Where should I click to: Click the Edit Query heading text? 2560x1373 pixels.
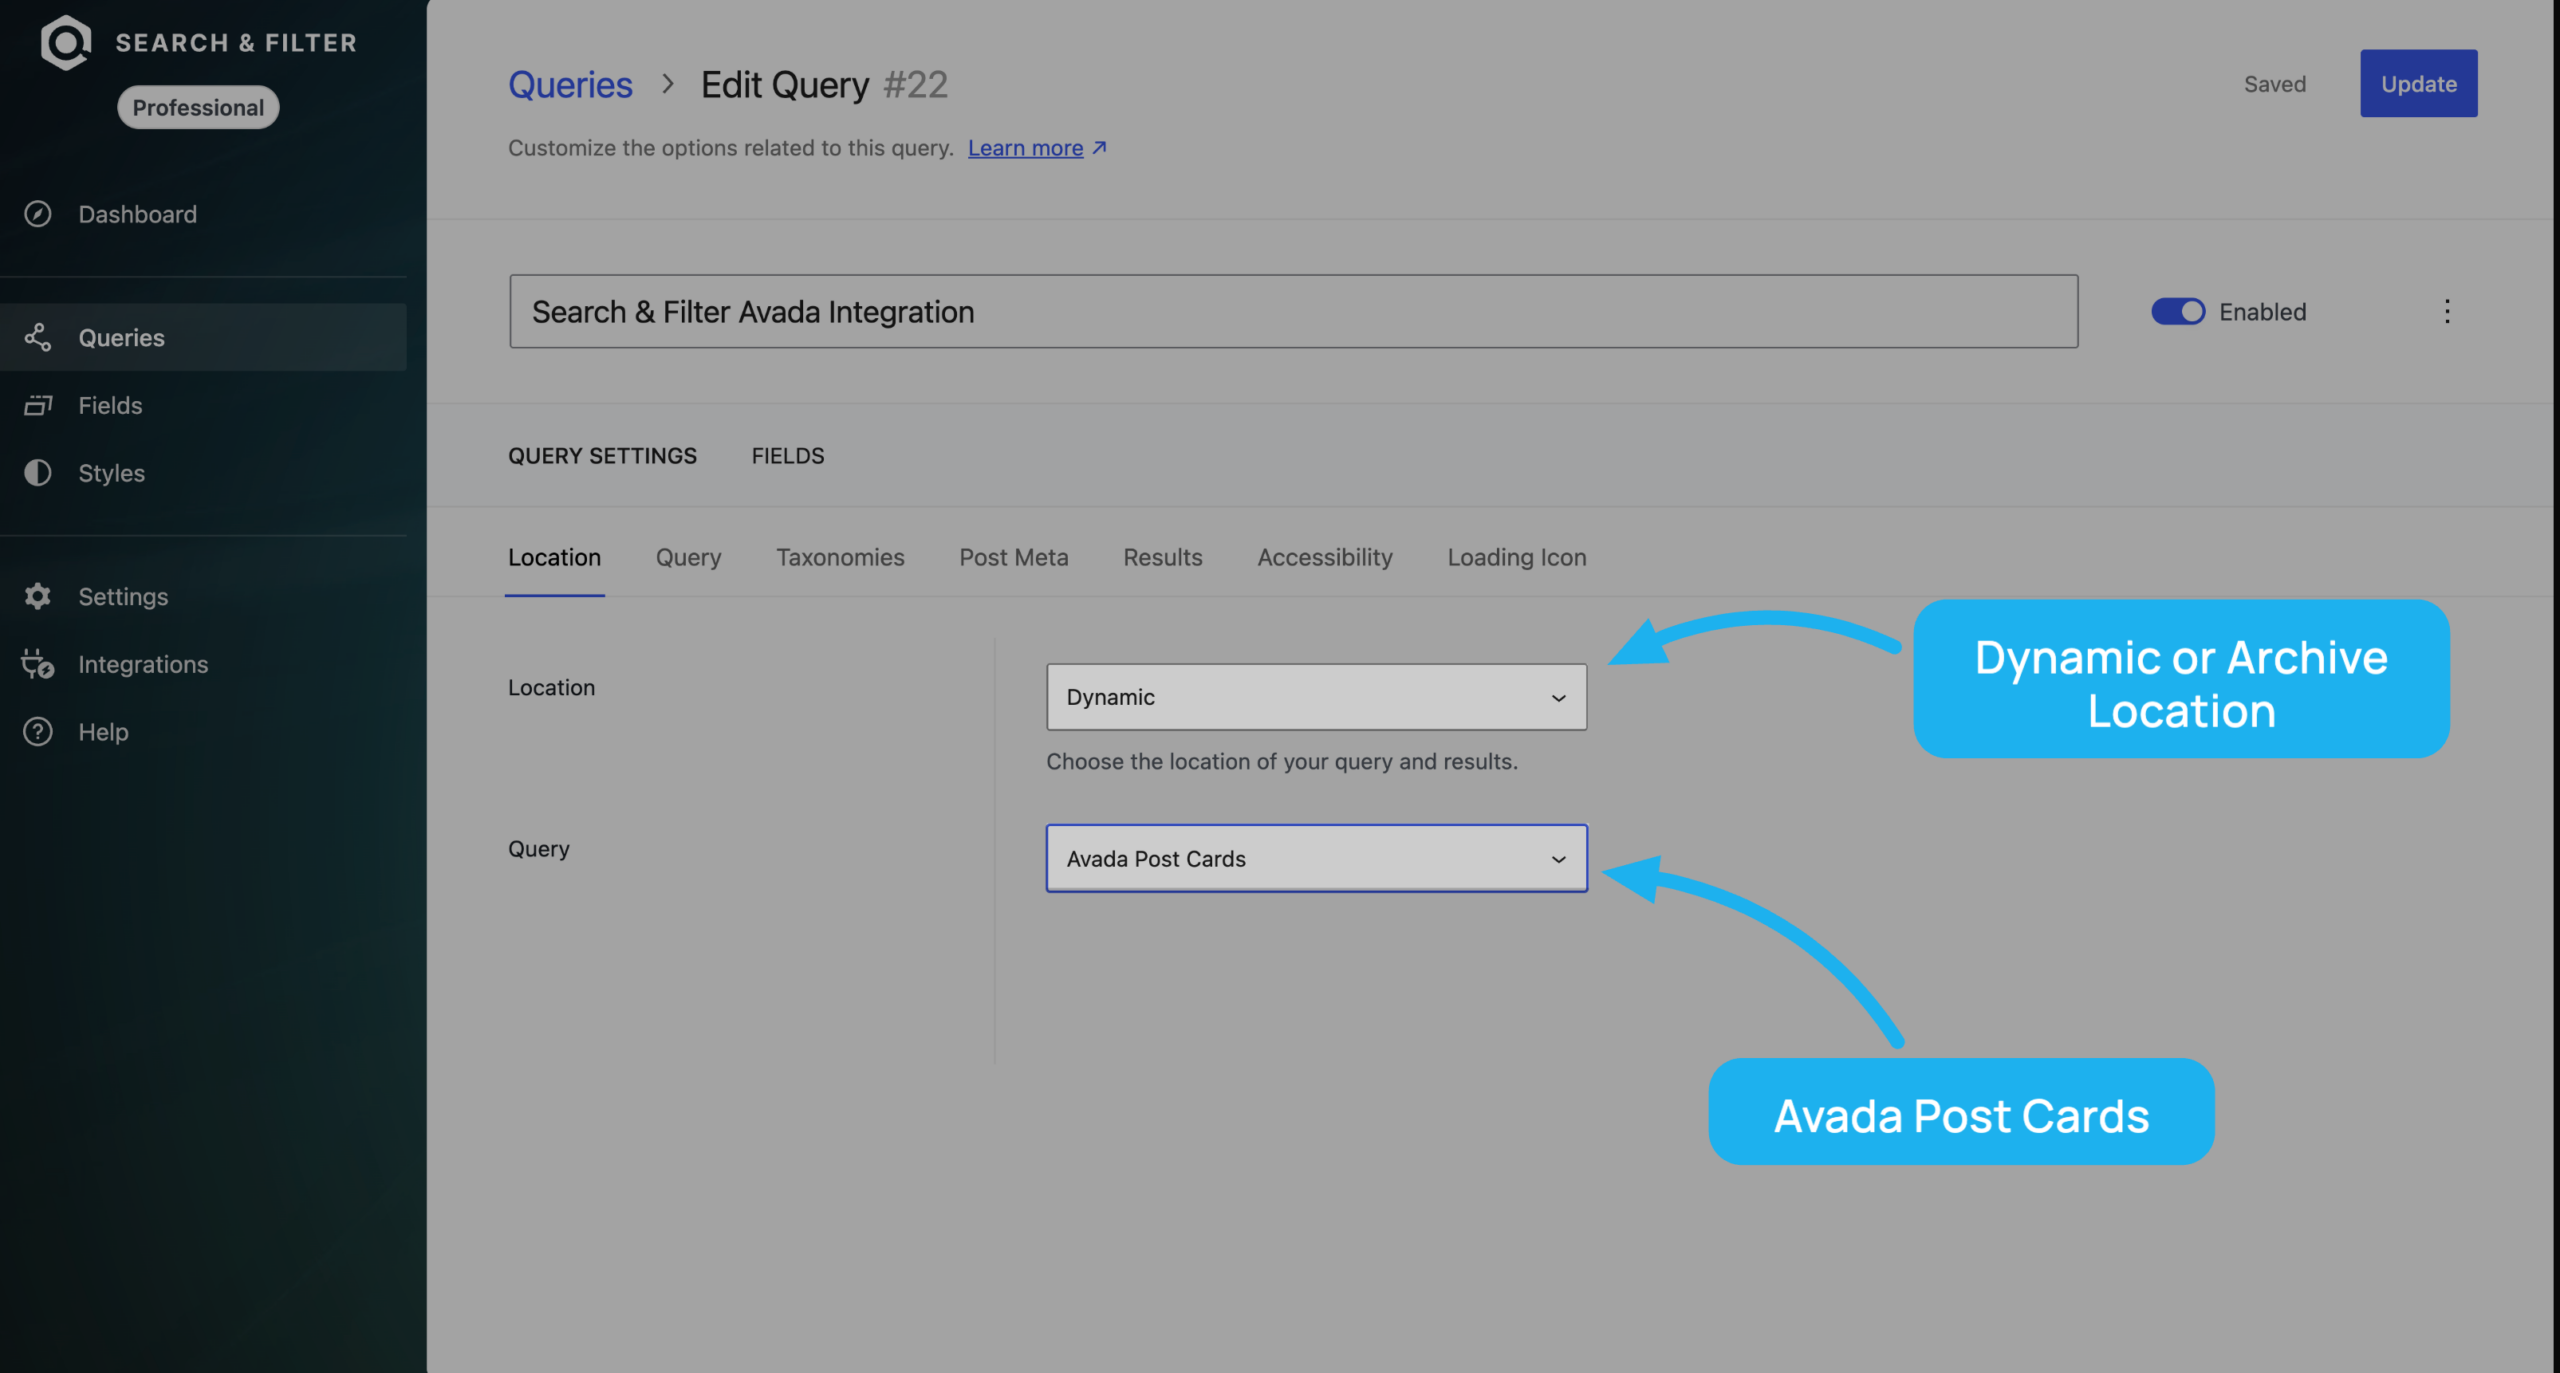[x=784, y=84]
